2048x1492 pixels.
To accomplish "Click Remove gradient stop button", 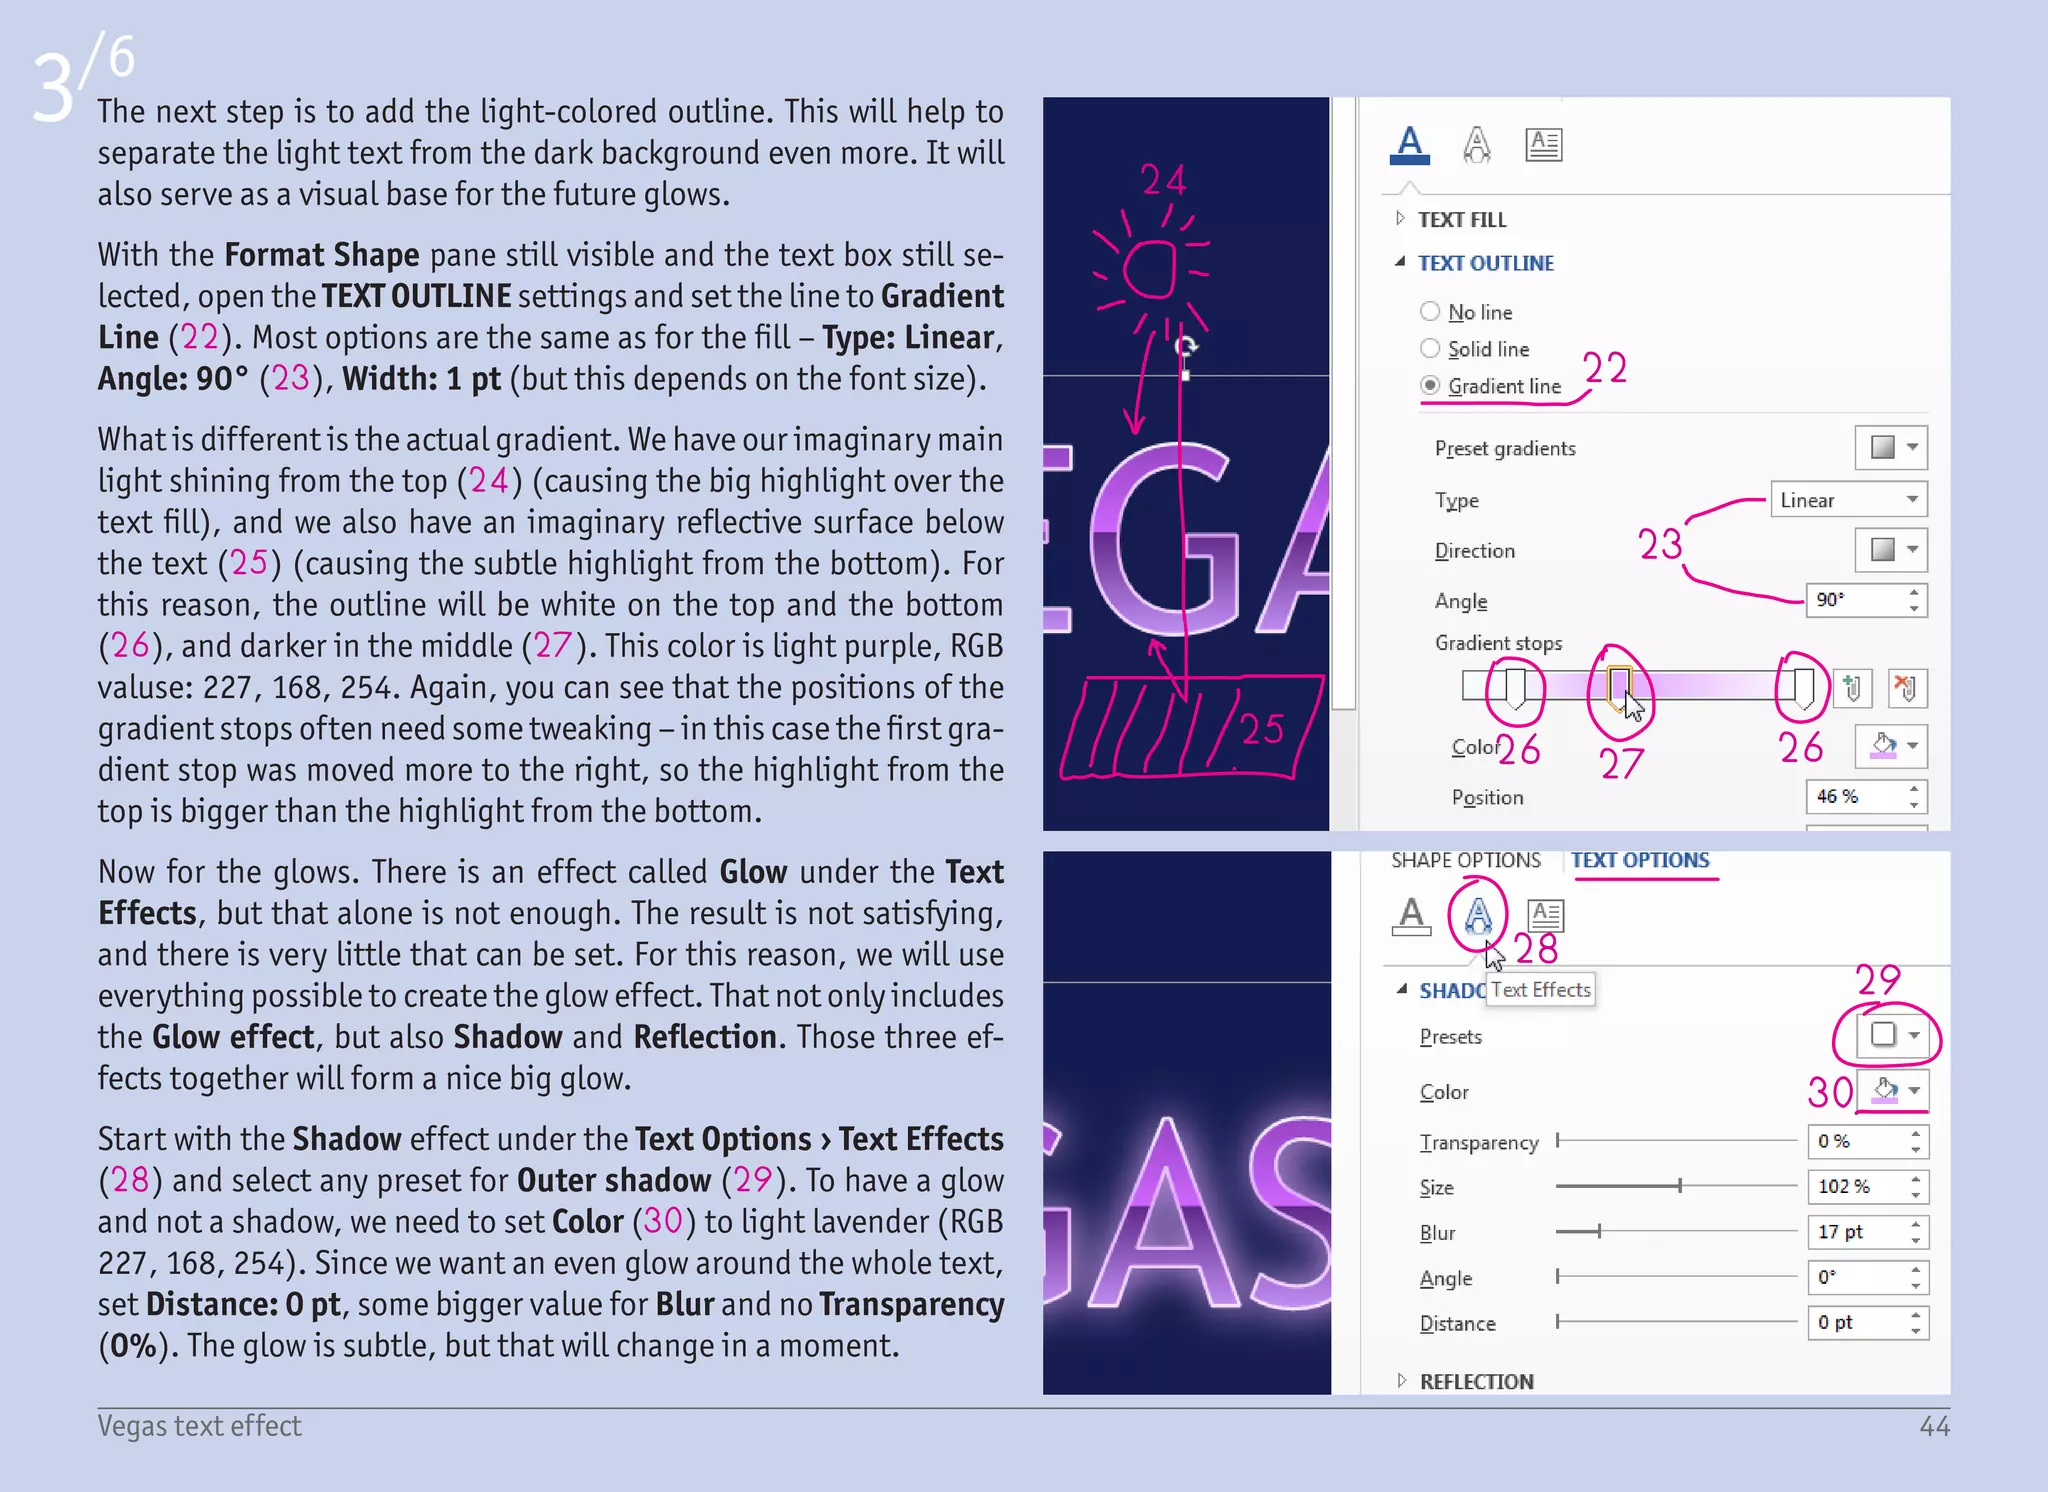I will [x=1906, y=688].
